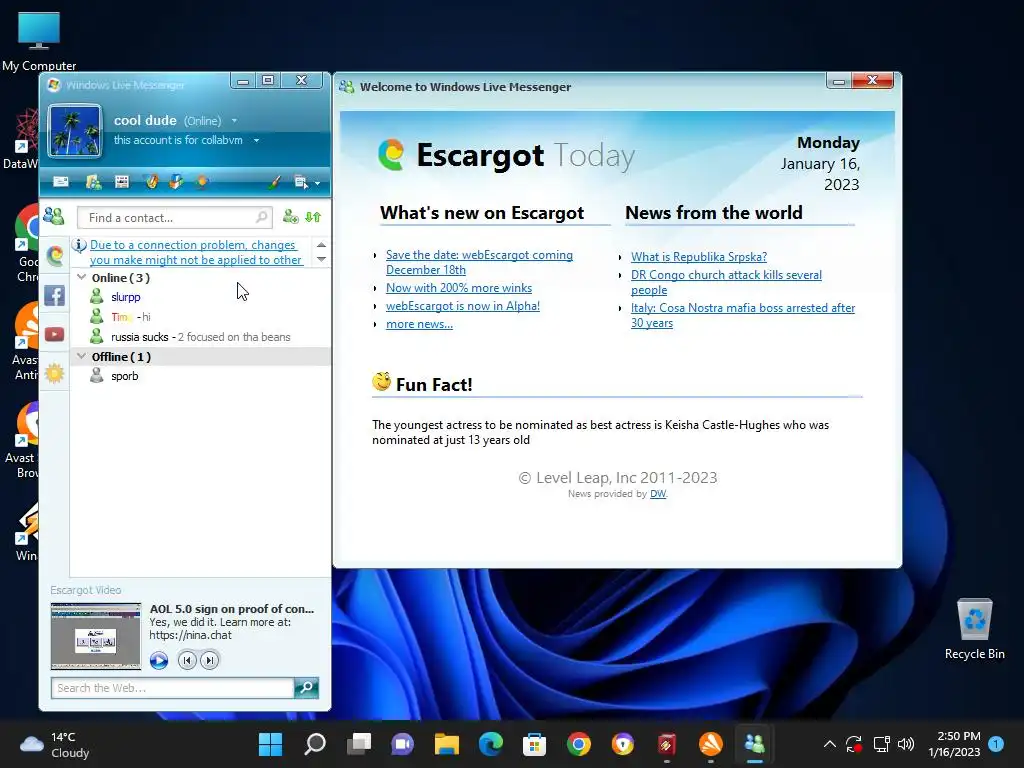Click the two-people contacts icon beside search
This screenshot has height=768, width=1024.
54,216
